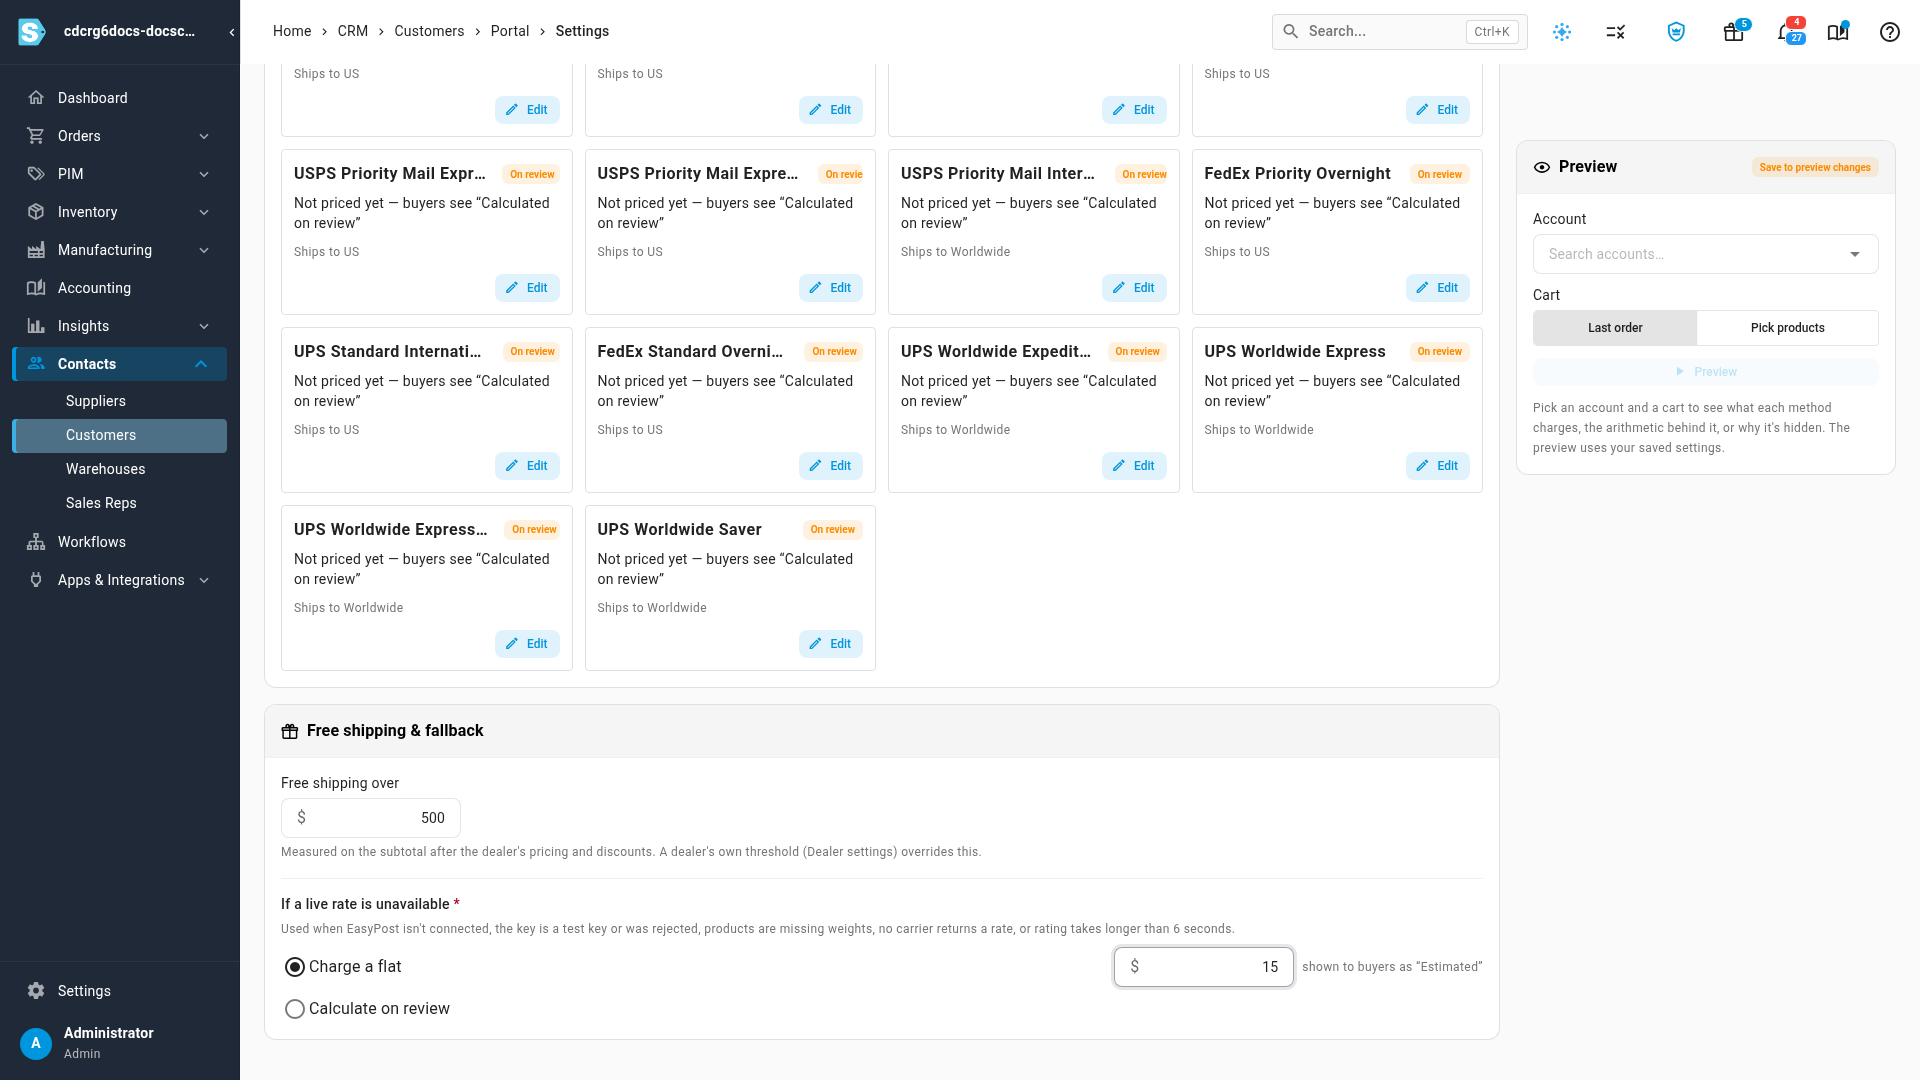Go to CRM breadcrumb

[x=353, y=31]
